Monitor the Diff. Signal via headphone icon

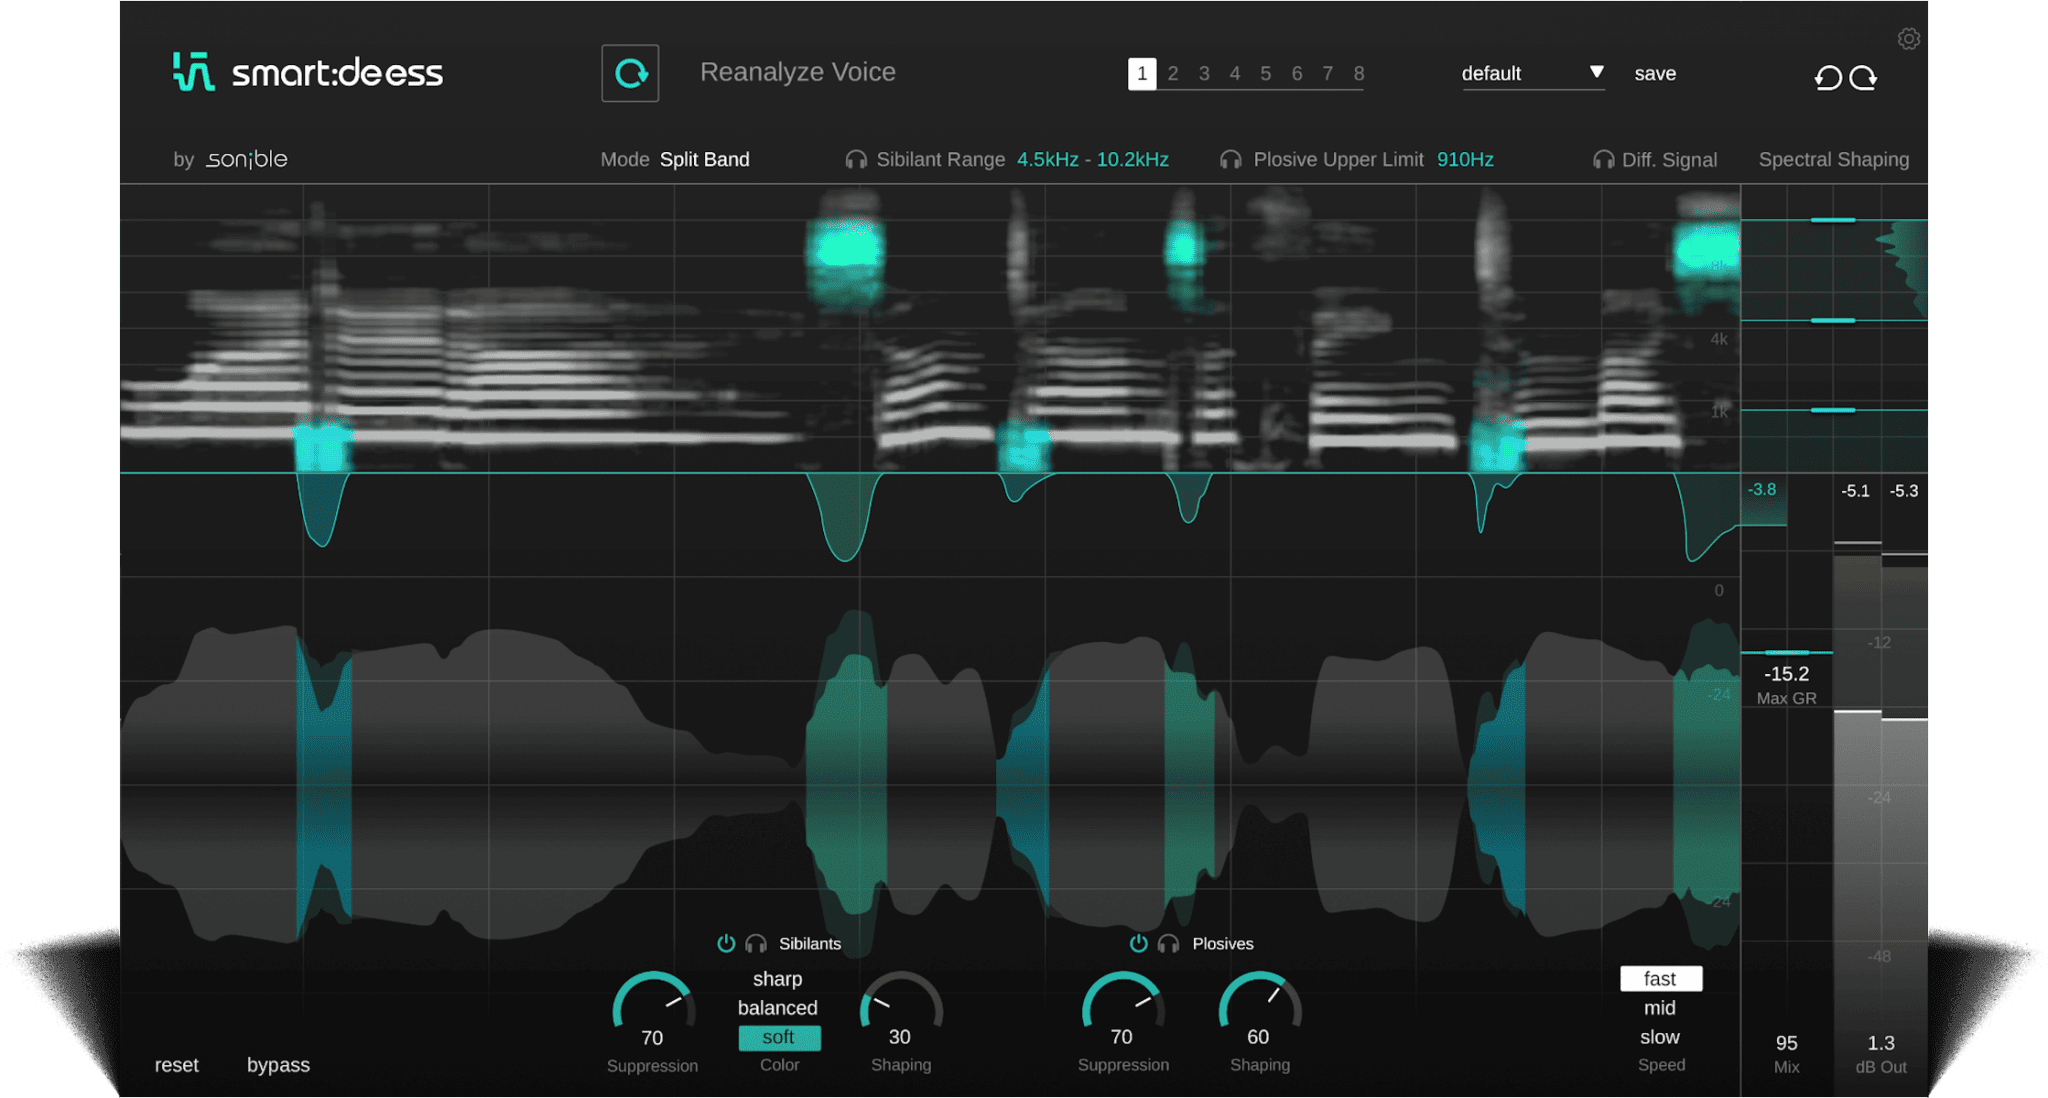1604,159
